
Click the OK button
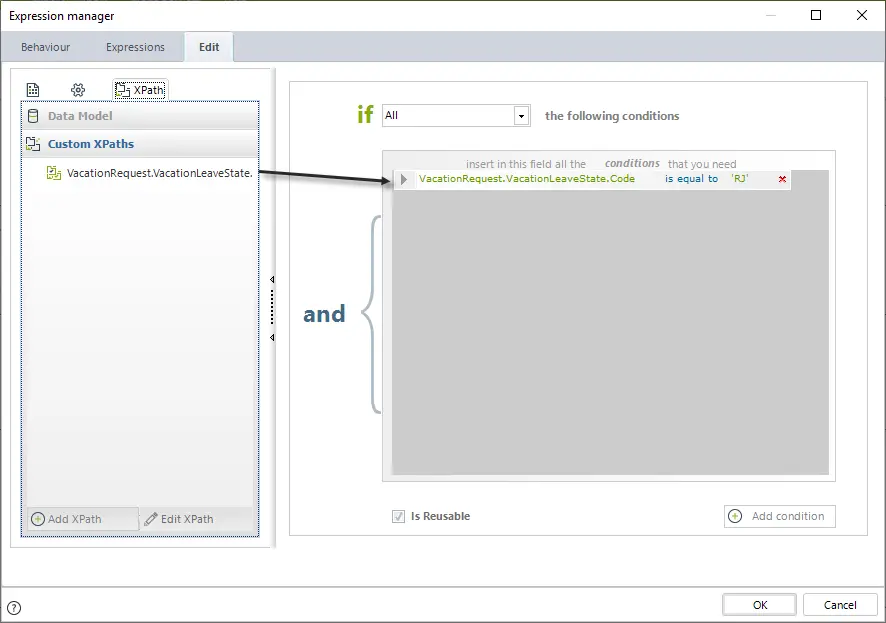point(759,605)
